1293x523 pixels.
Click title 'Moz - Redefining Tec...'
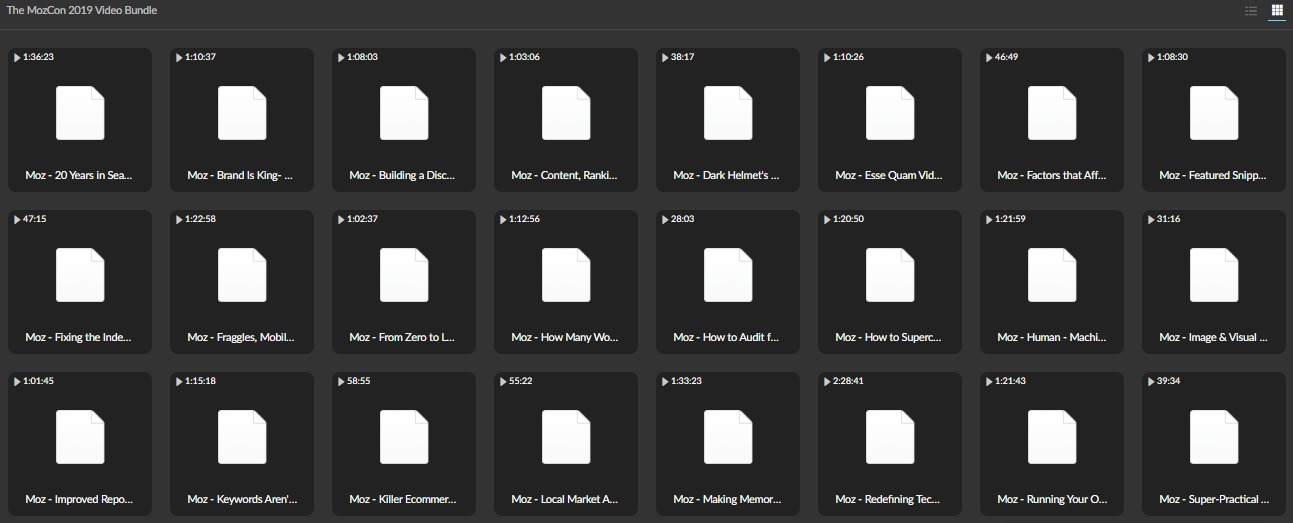[890, 499]
